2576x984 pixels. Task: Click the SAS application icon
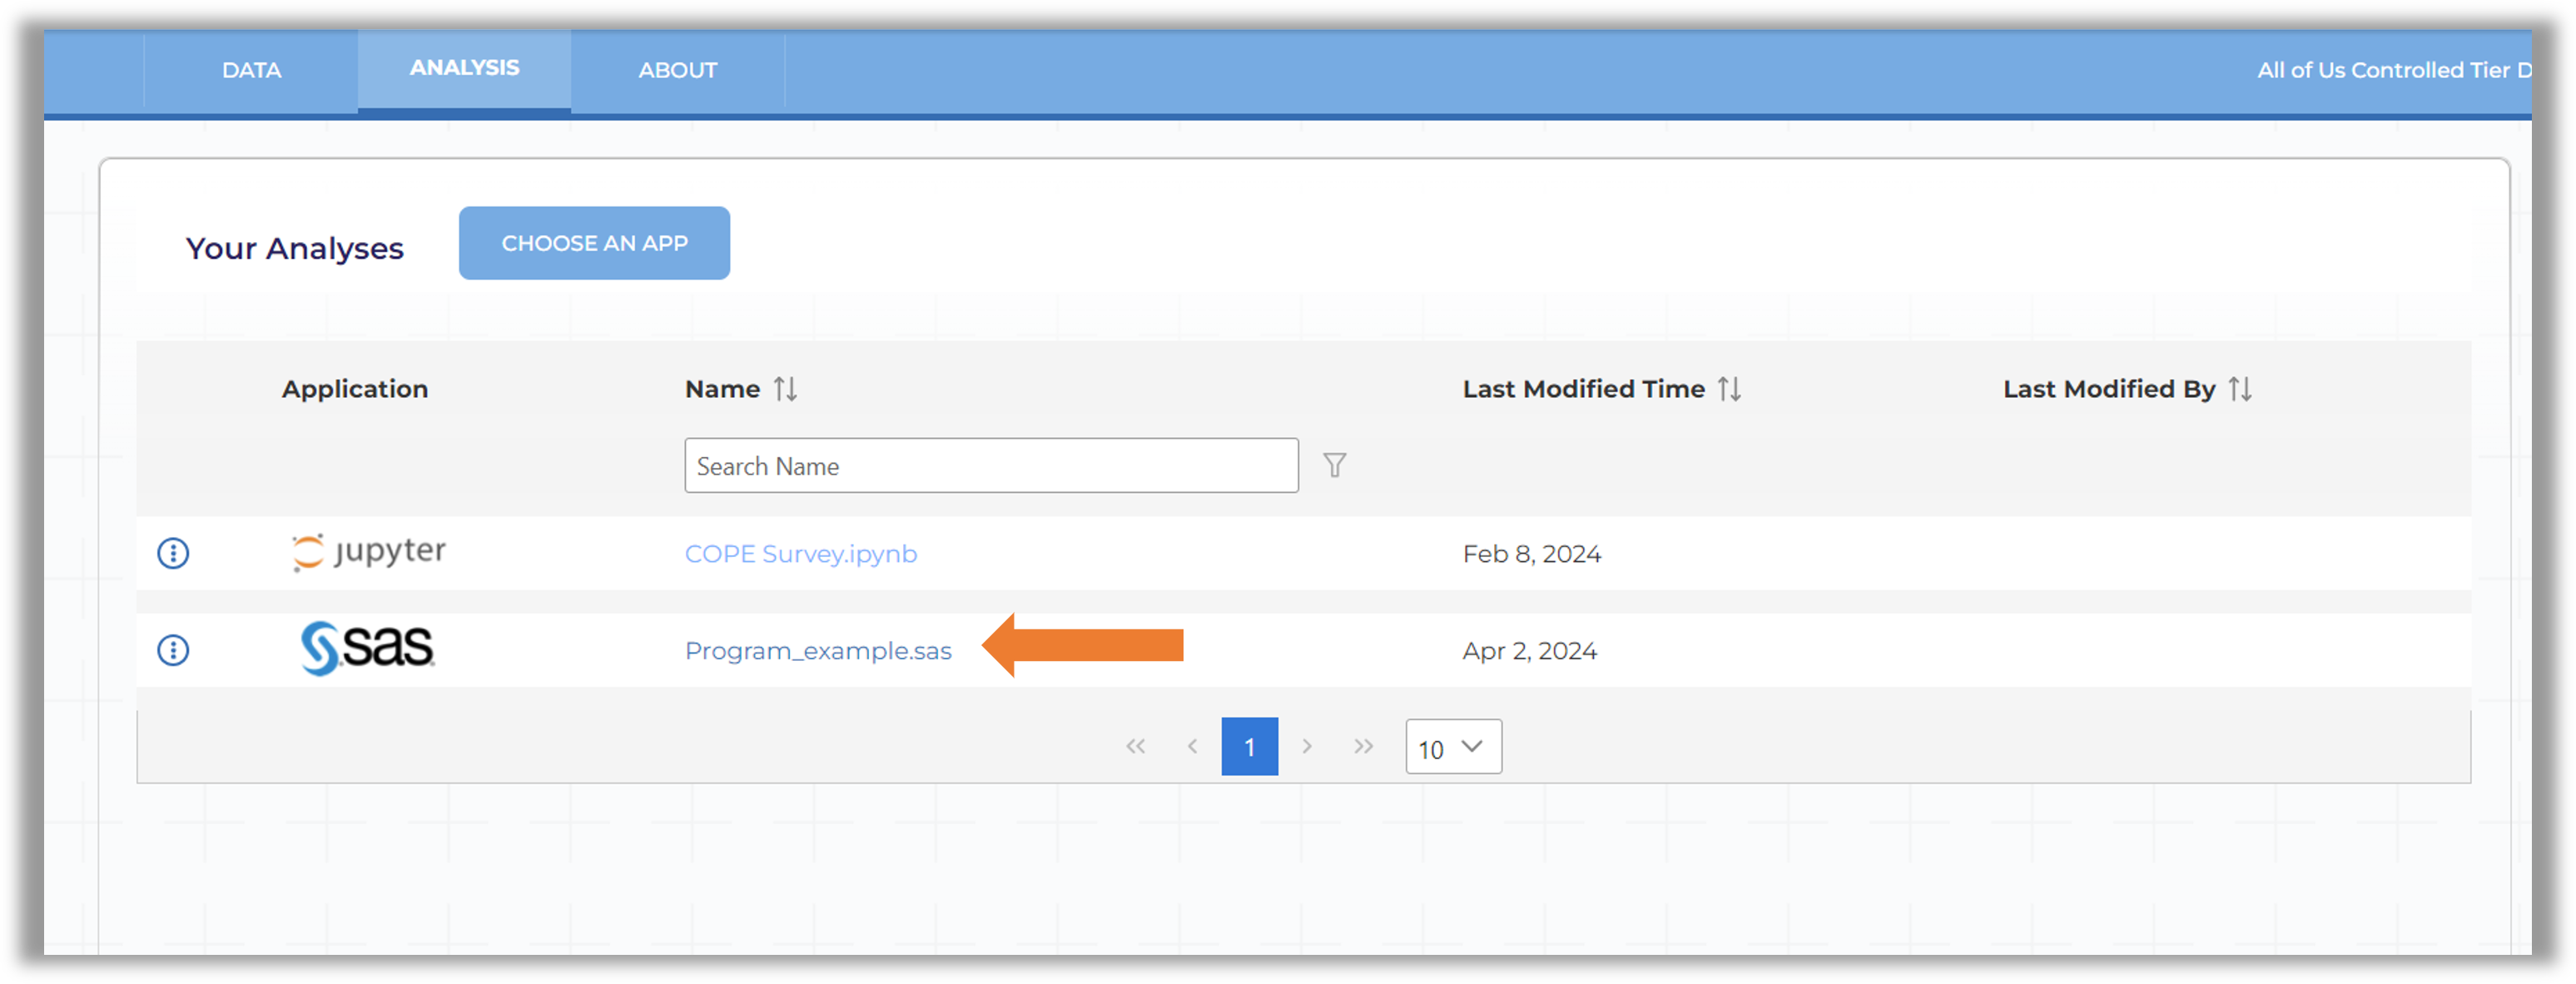367,649
